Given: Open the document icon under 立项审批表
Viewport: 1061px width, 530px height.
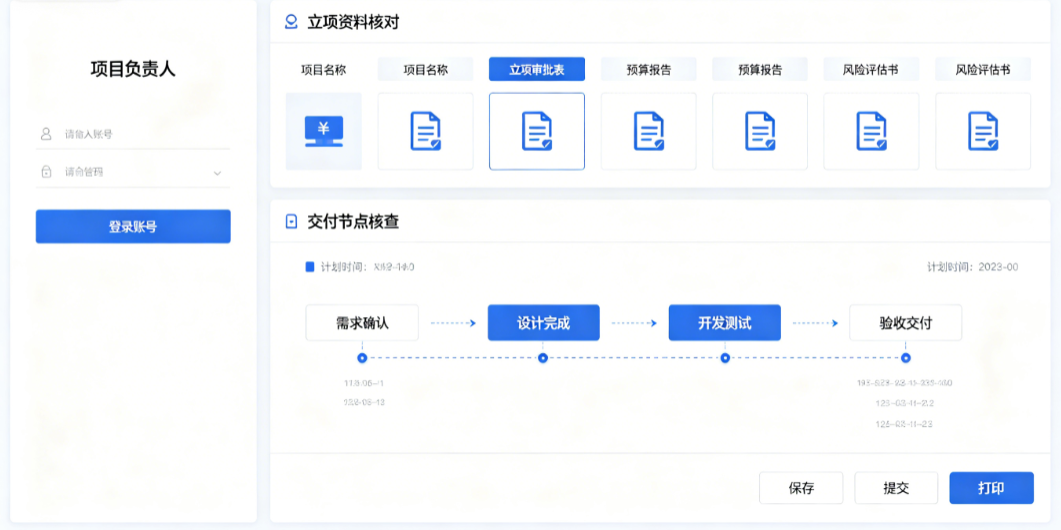Looking at the screenshot, I should 537,131.
